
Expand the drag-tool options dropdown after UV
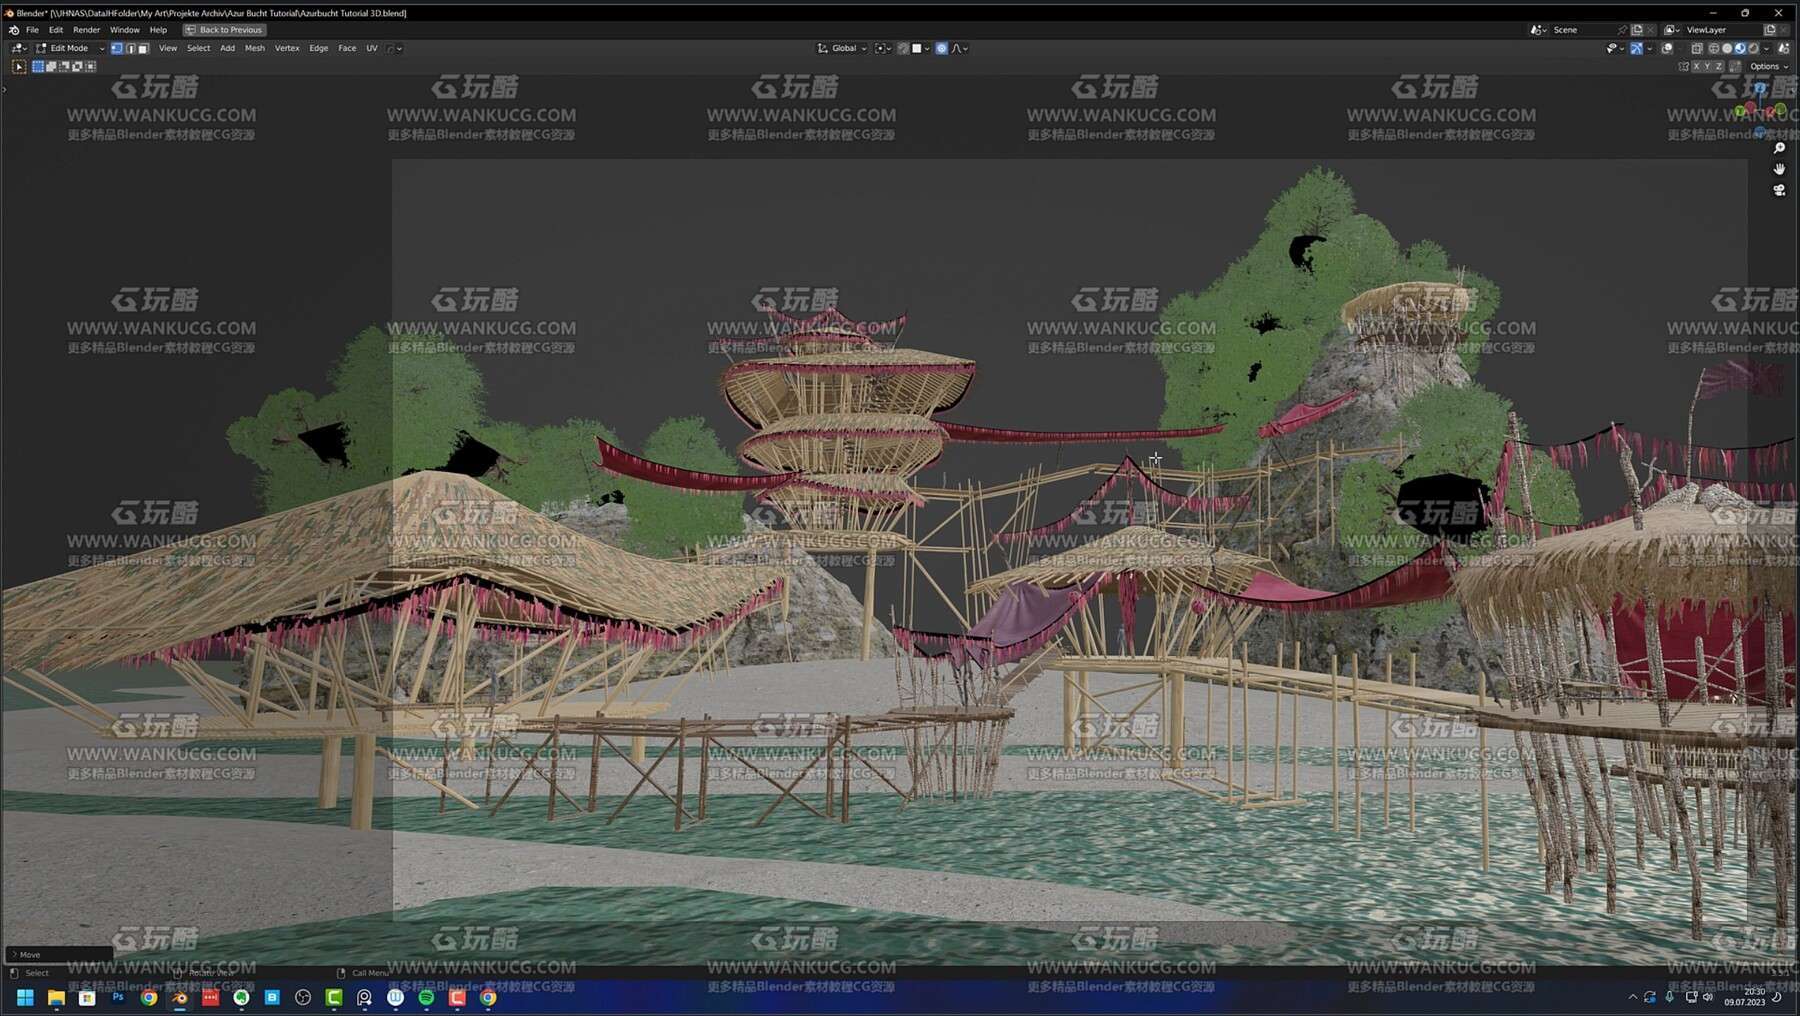pos(394,48)
